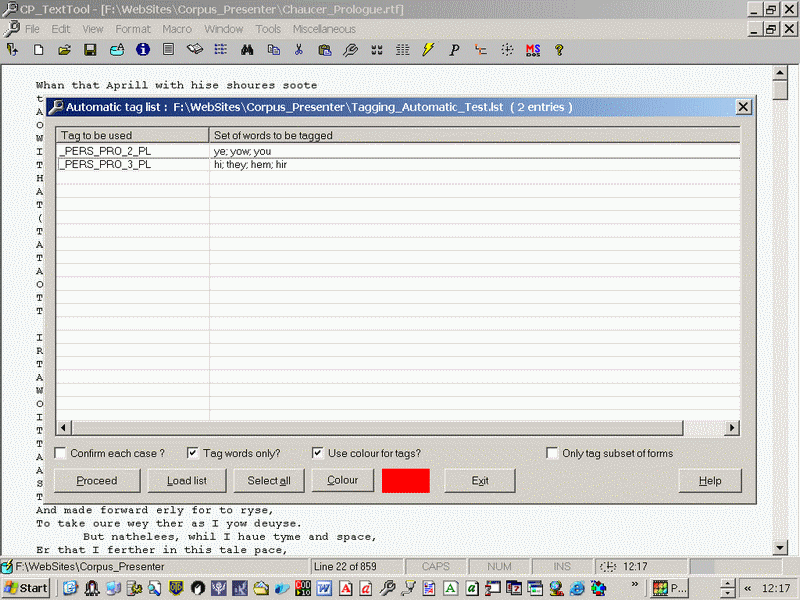Click the MS-DOS toolbar icon
The image size is (800, 600).
(x=533, y=49)
